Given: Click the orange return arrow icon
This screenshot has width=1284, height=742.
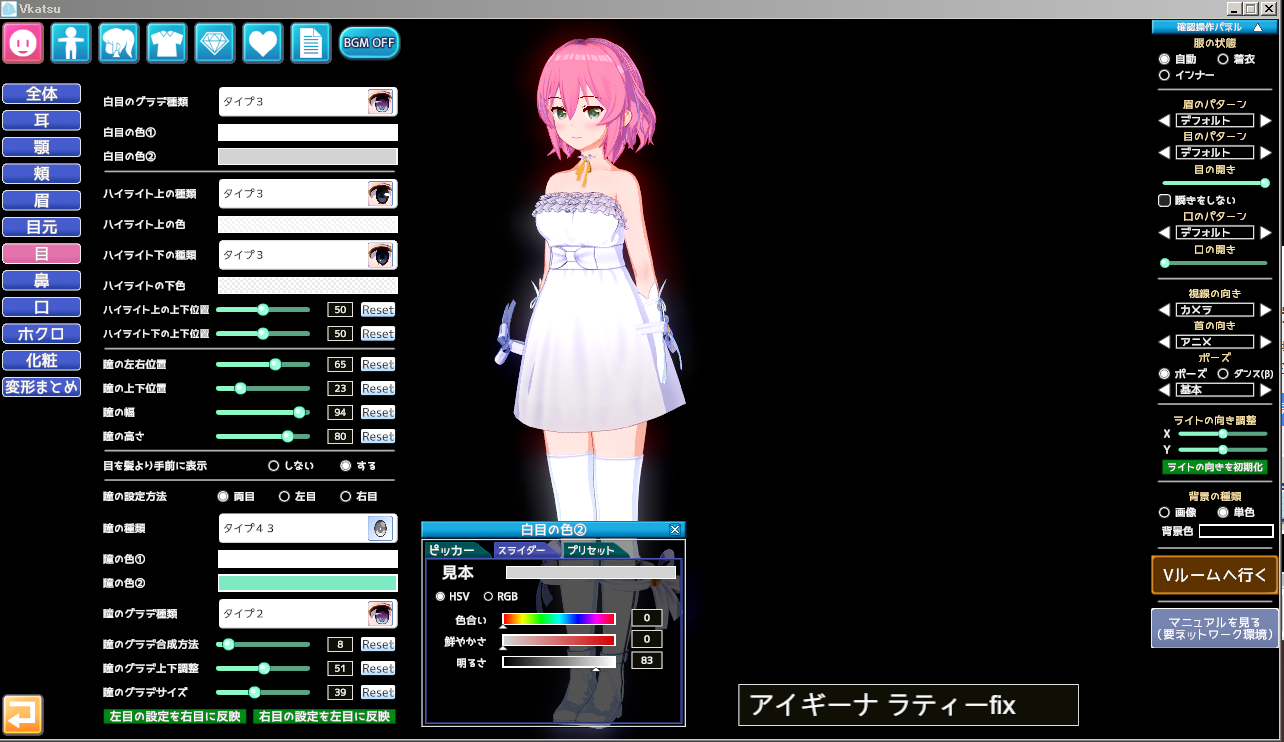Looking at the screenshot, I should click(x=23, y=714).
